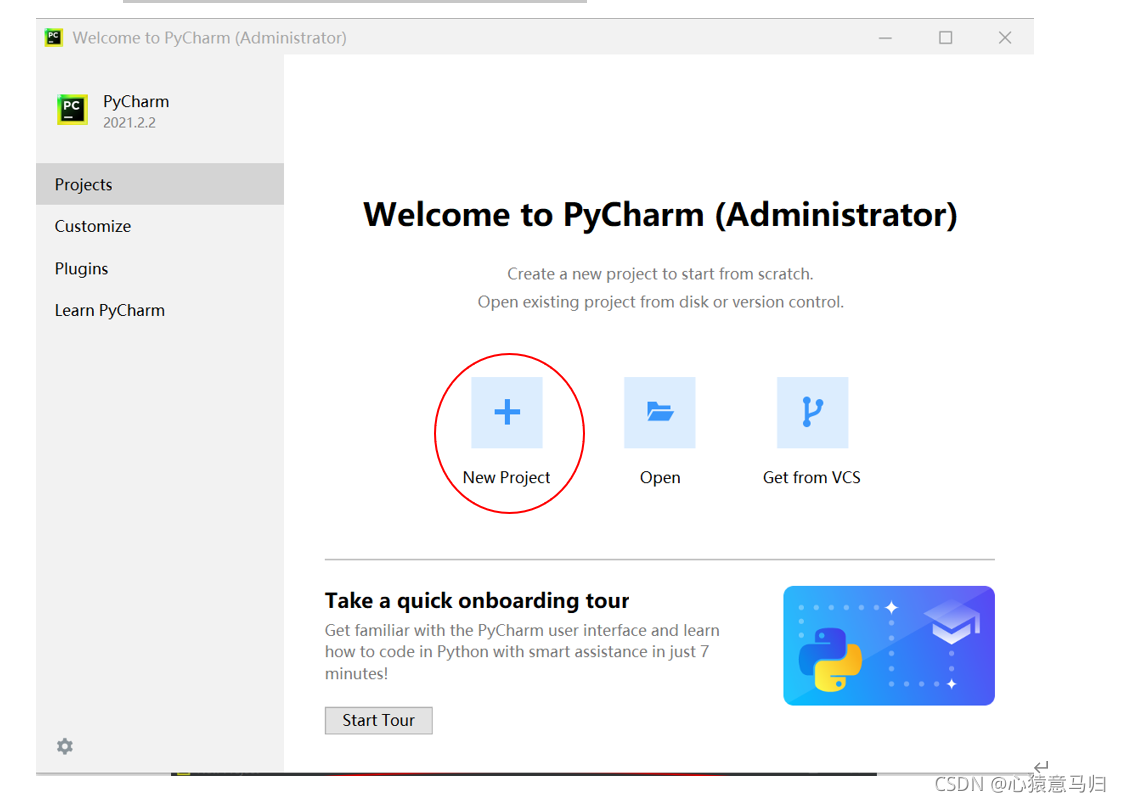Click the Open label text
The image size is (1121, 802).
coord(660,477)
